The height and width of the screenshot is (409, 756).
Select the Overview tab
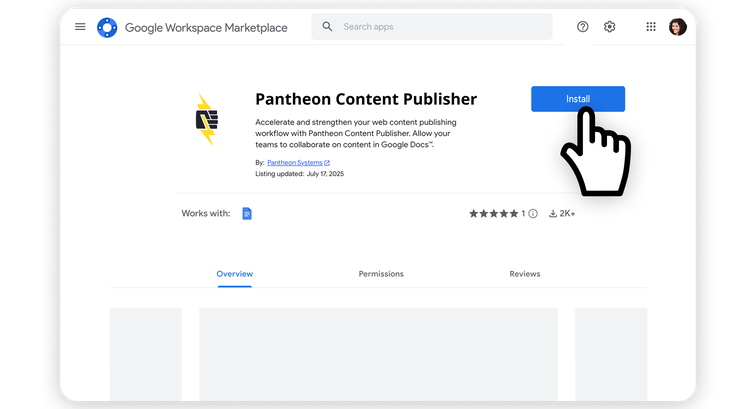(x=234, y=274)
